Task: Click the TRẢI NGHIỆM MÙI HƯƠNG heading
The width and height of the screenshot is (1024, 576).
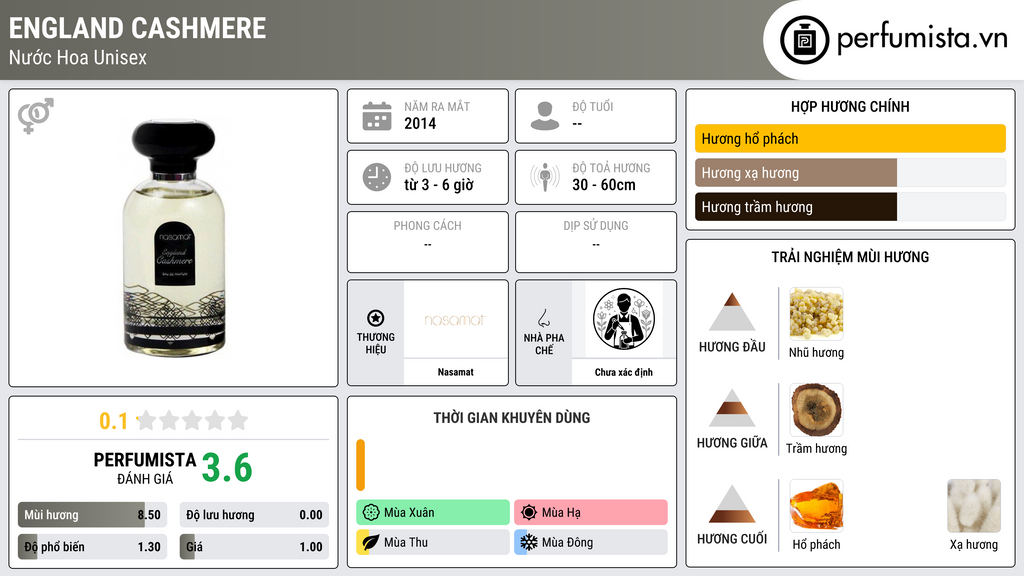Action: 850,257
